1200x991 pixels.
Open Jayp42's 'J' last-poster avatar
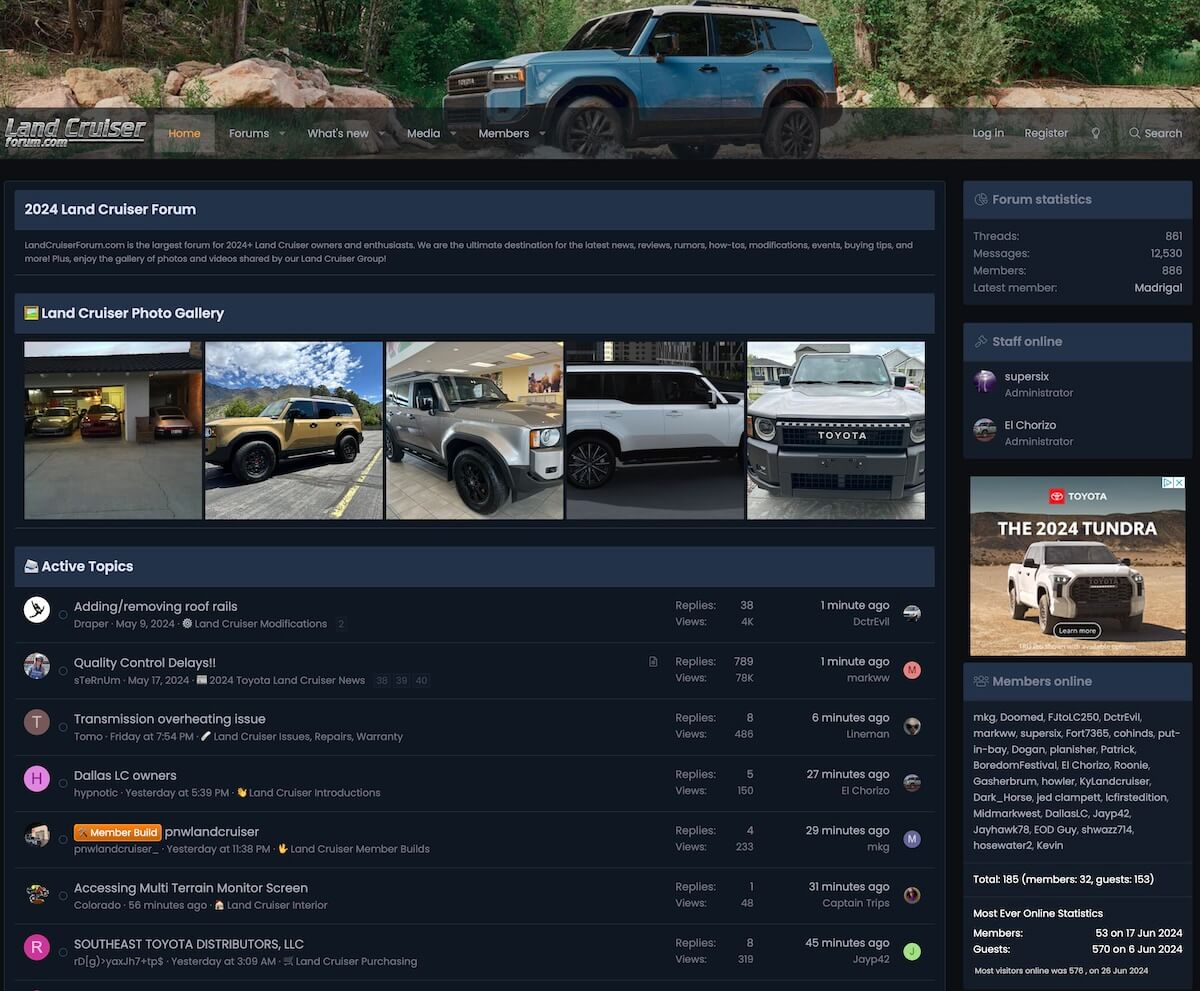[912, 951]
